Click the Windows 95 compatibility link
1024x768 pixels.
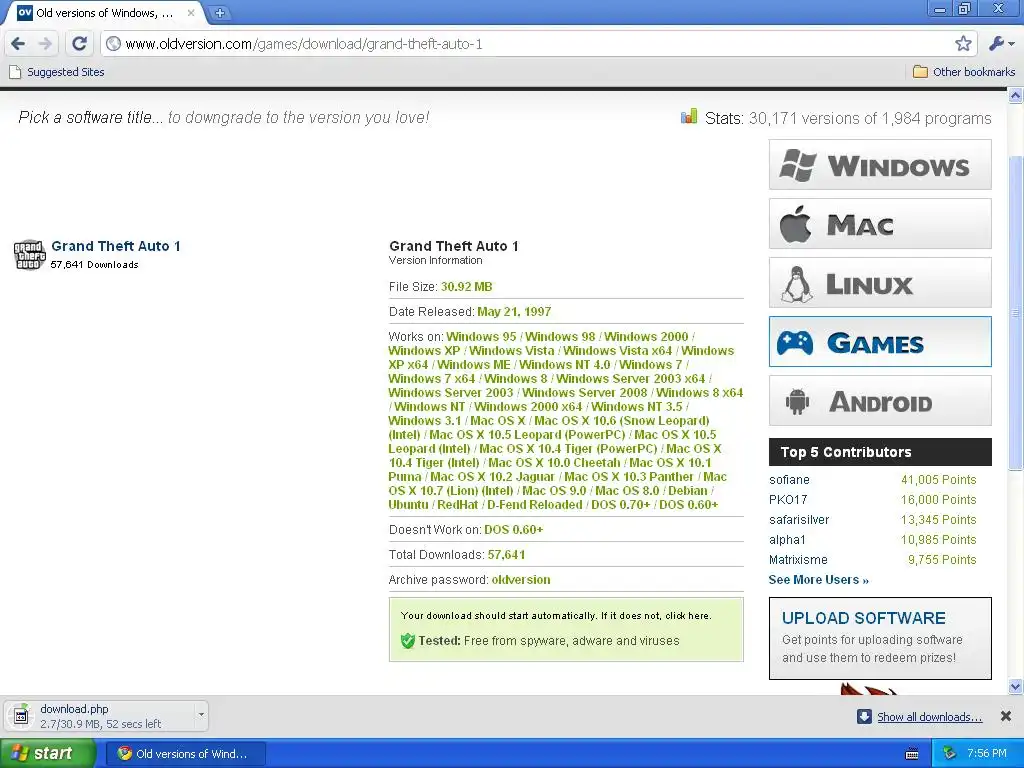pos(481,336)
